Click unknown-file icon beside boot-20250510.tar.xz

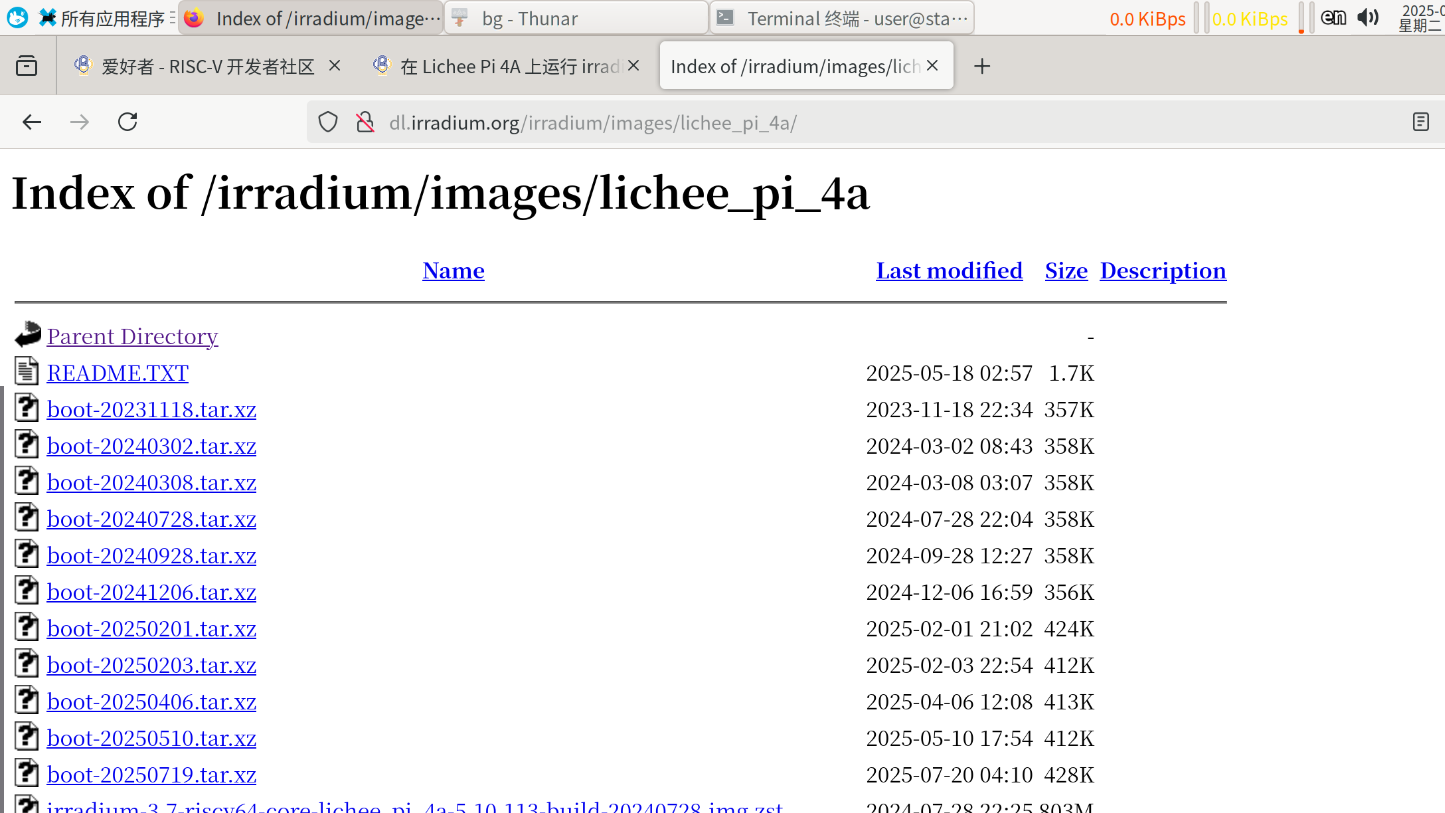(x=27, y=736)
